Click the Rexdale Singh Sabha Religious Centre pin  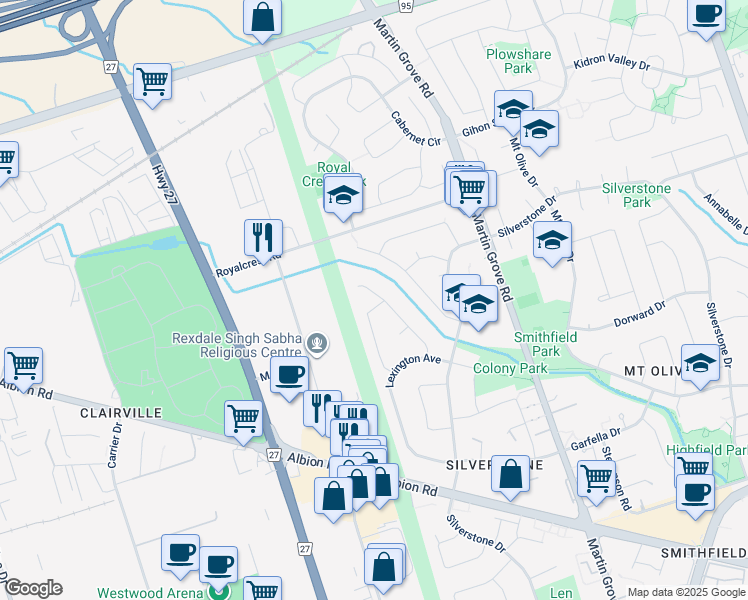tap(317, 343)
